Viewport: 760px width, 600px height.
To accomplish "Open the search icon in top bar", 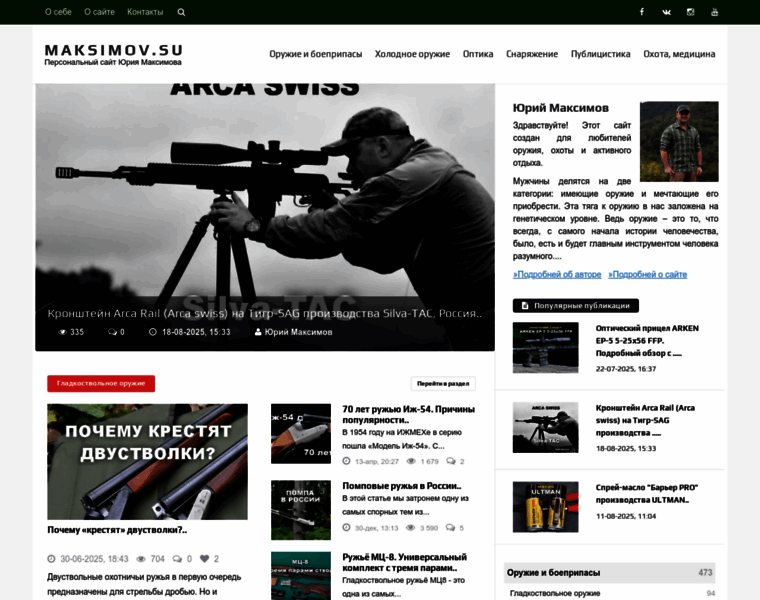I will coord(181,12).
